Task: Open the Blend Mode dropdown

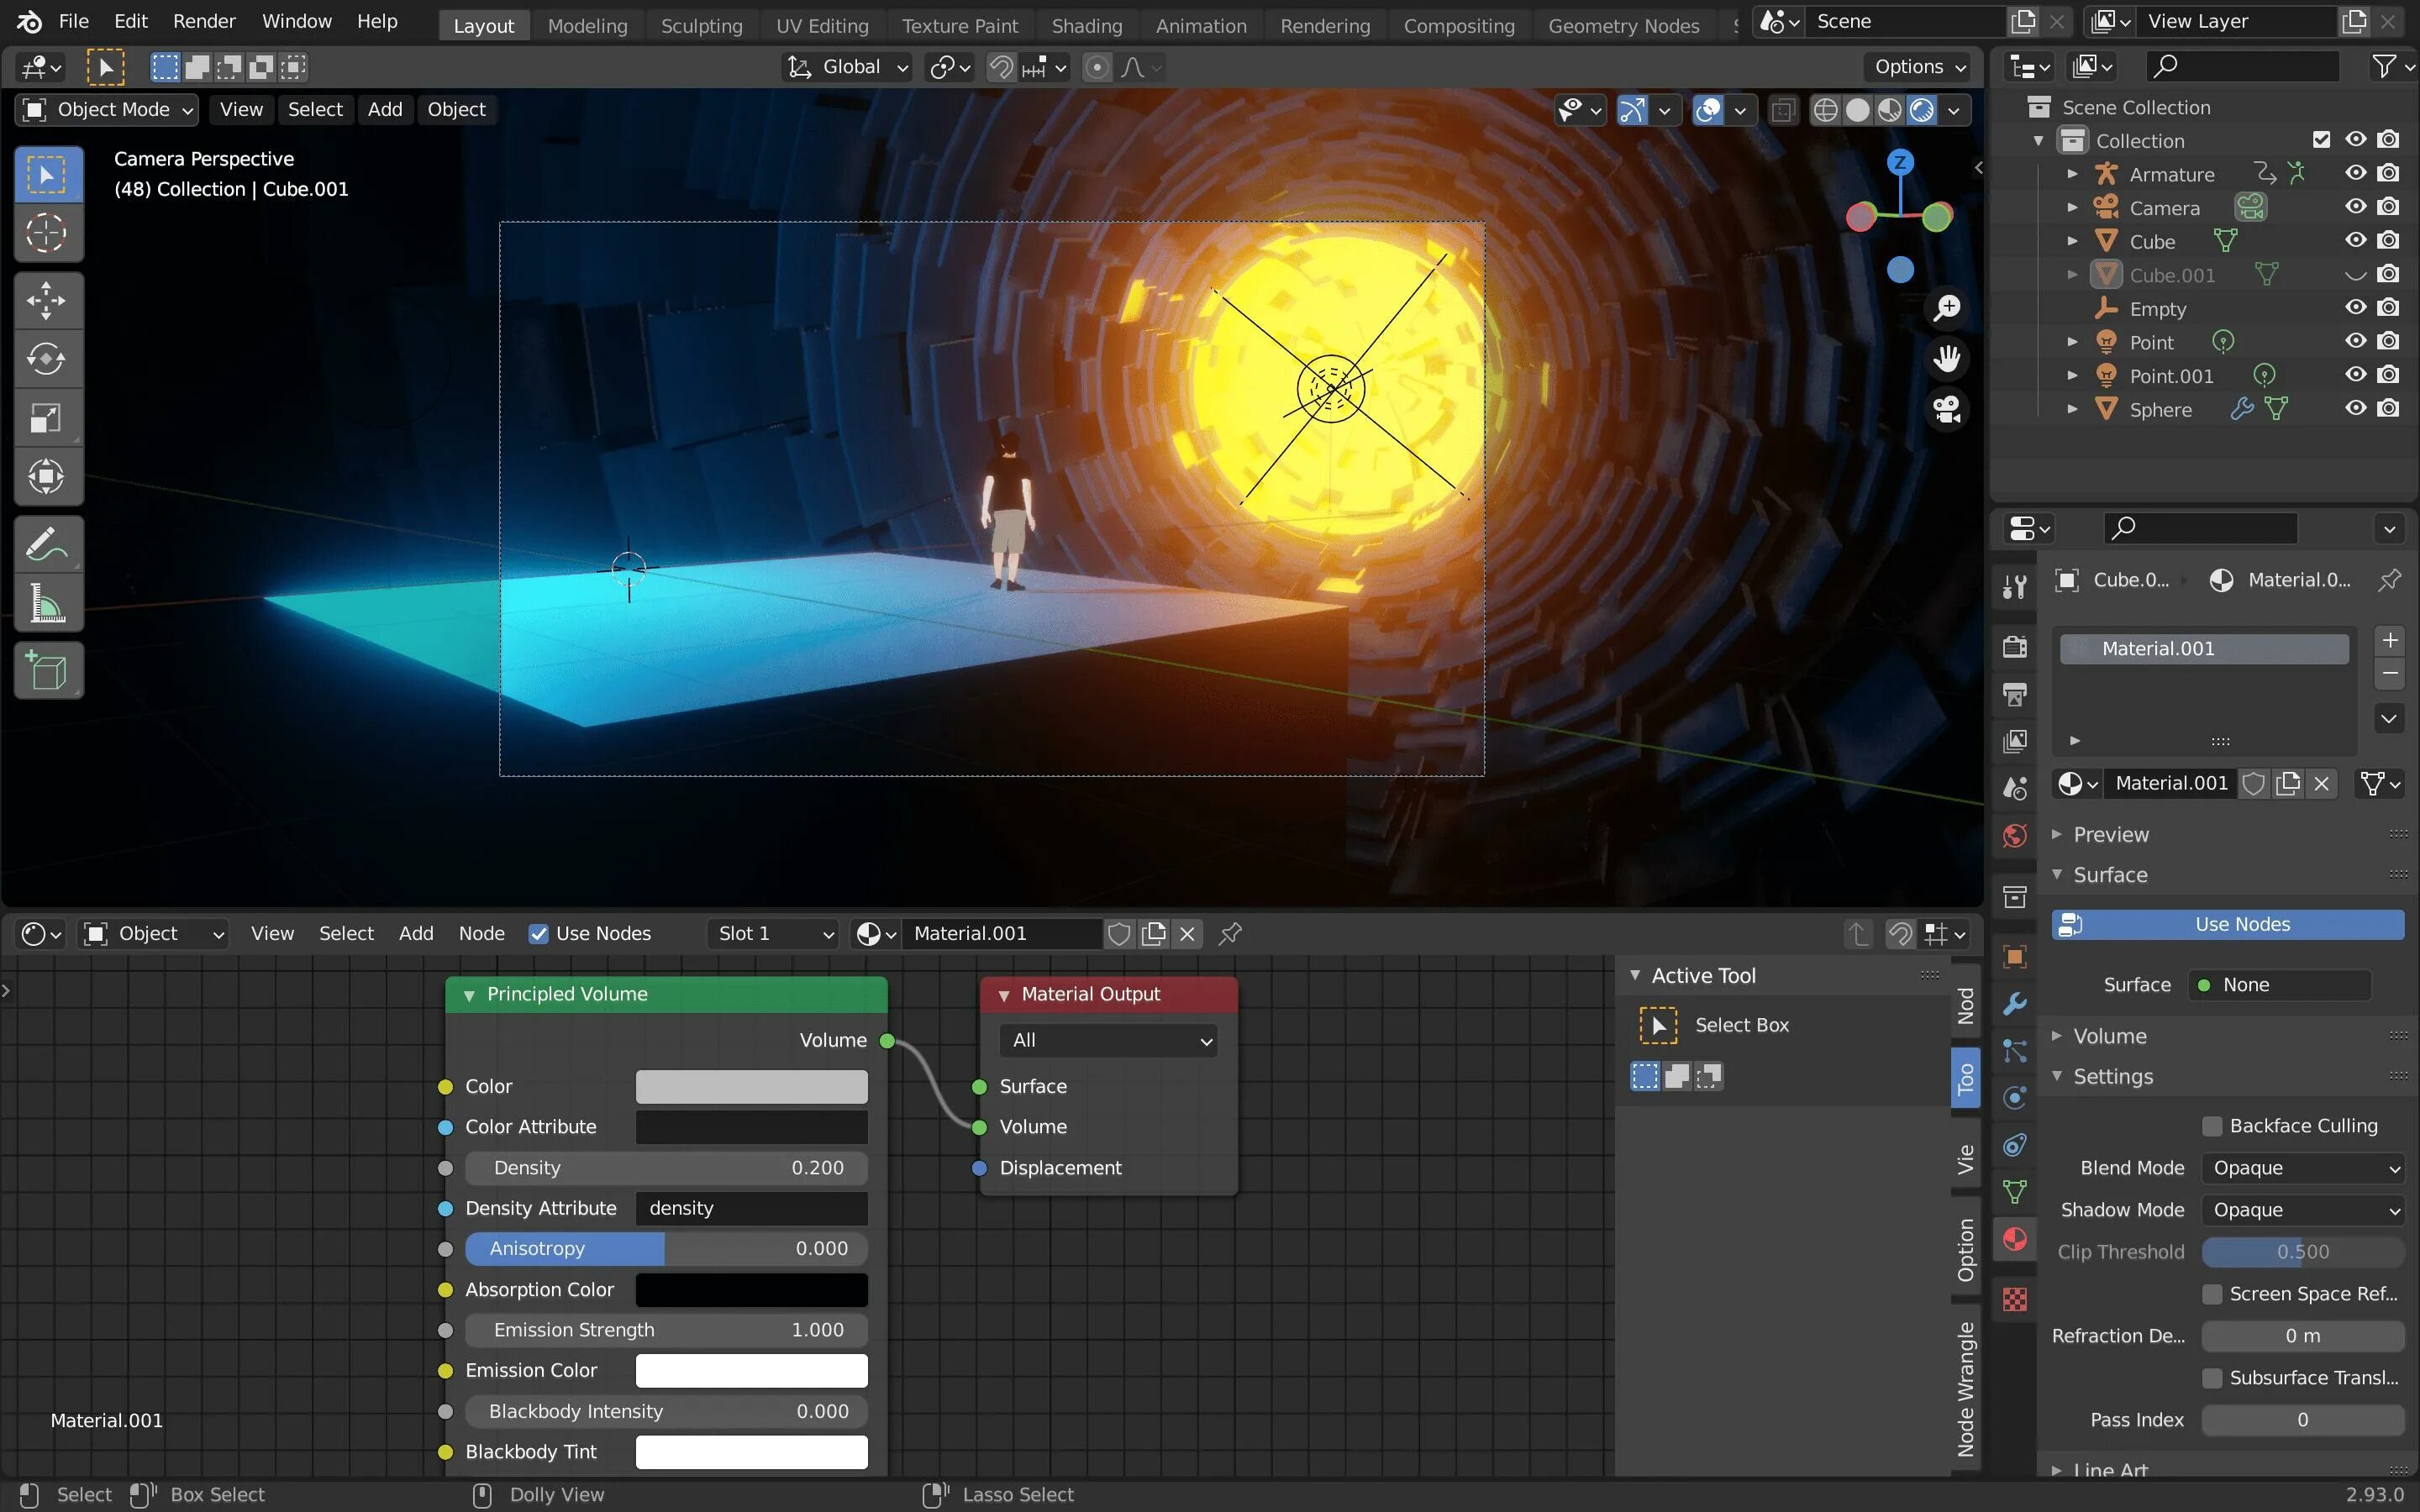Action: pos(2302,1168)
